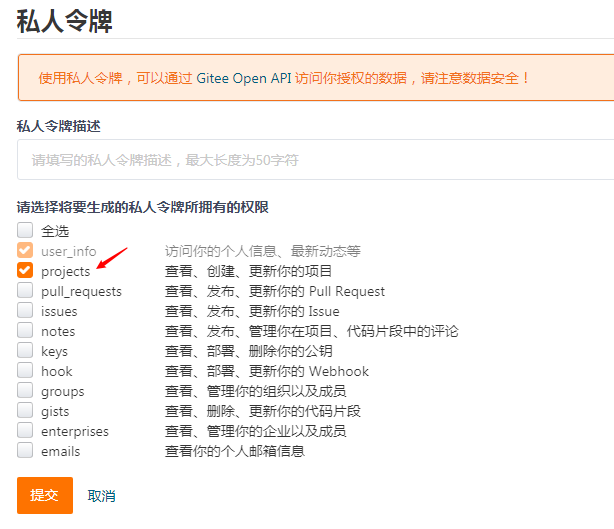The width and height of the screenshot is (614, 529).
Task: Click the 全选 label text
Action: [x=55, y=231]
